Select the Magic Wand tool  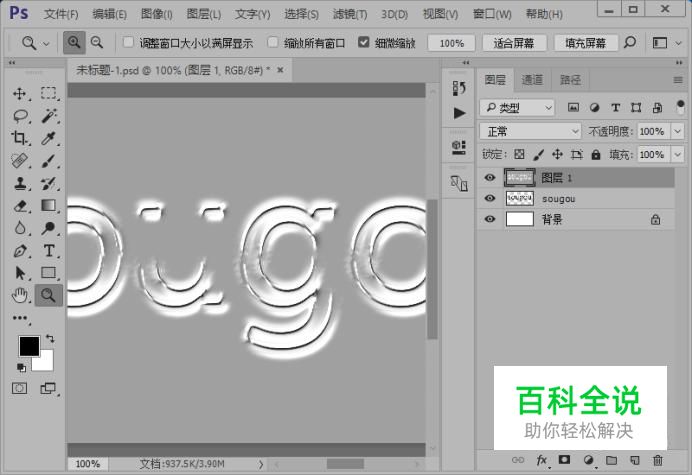point(49,116)
